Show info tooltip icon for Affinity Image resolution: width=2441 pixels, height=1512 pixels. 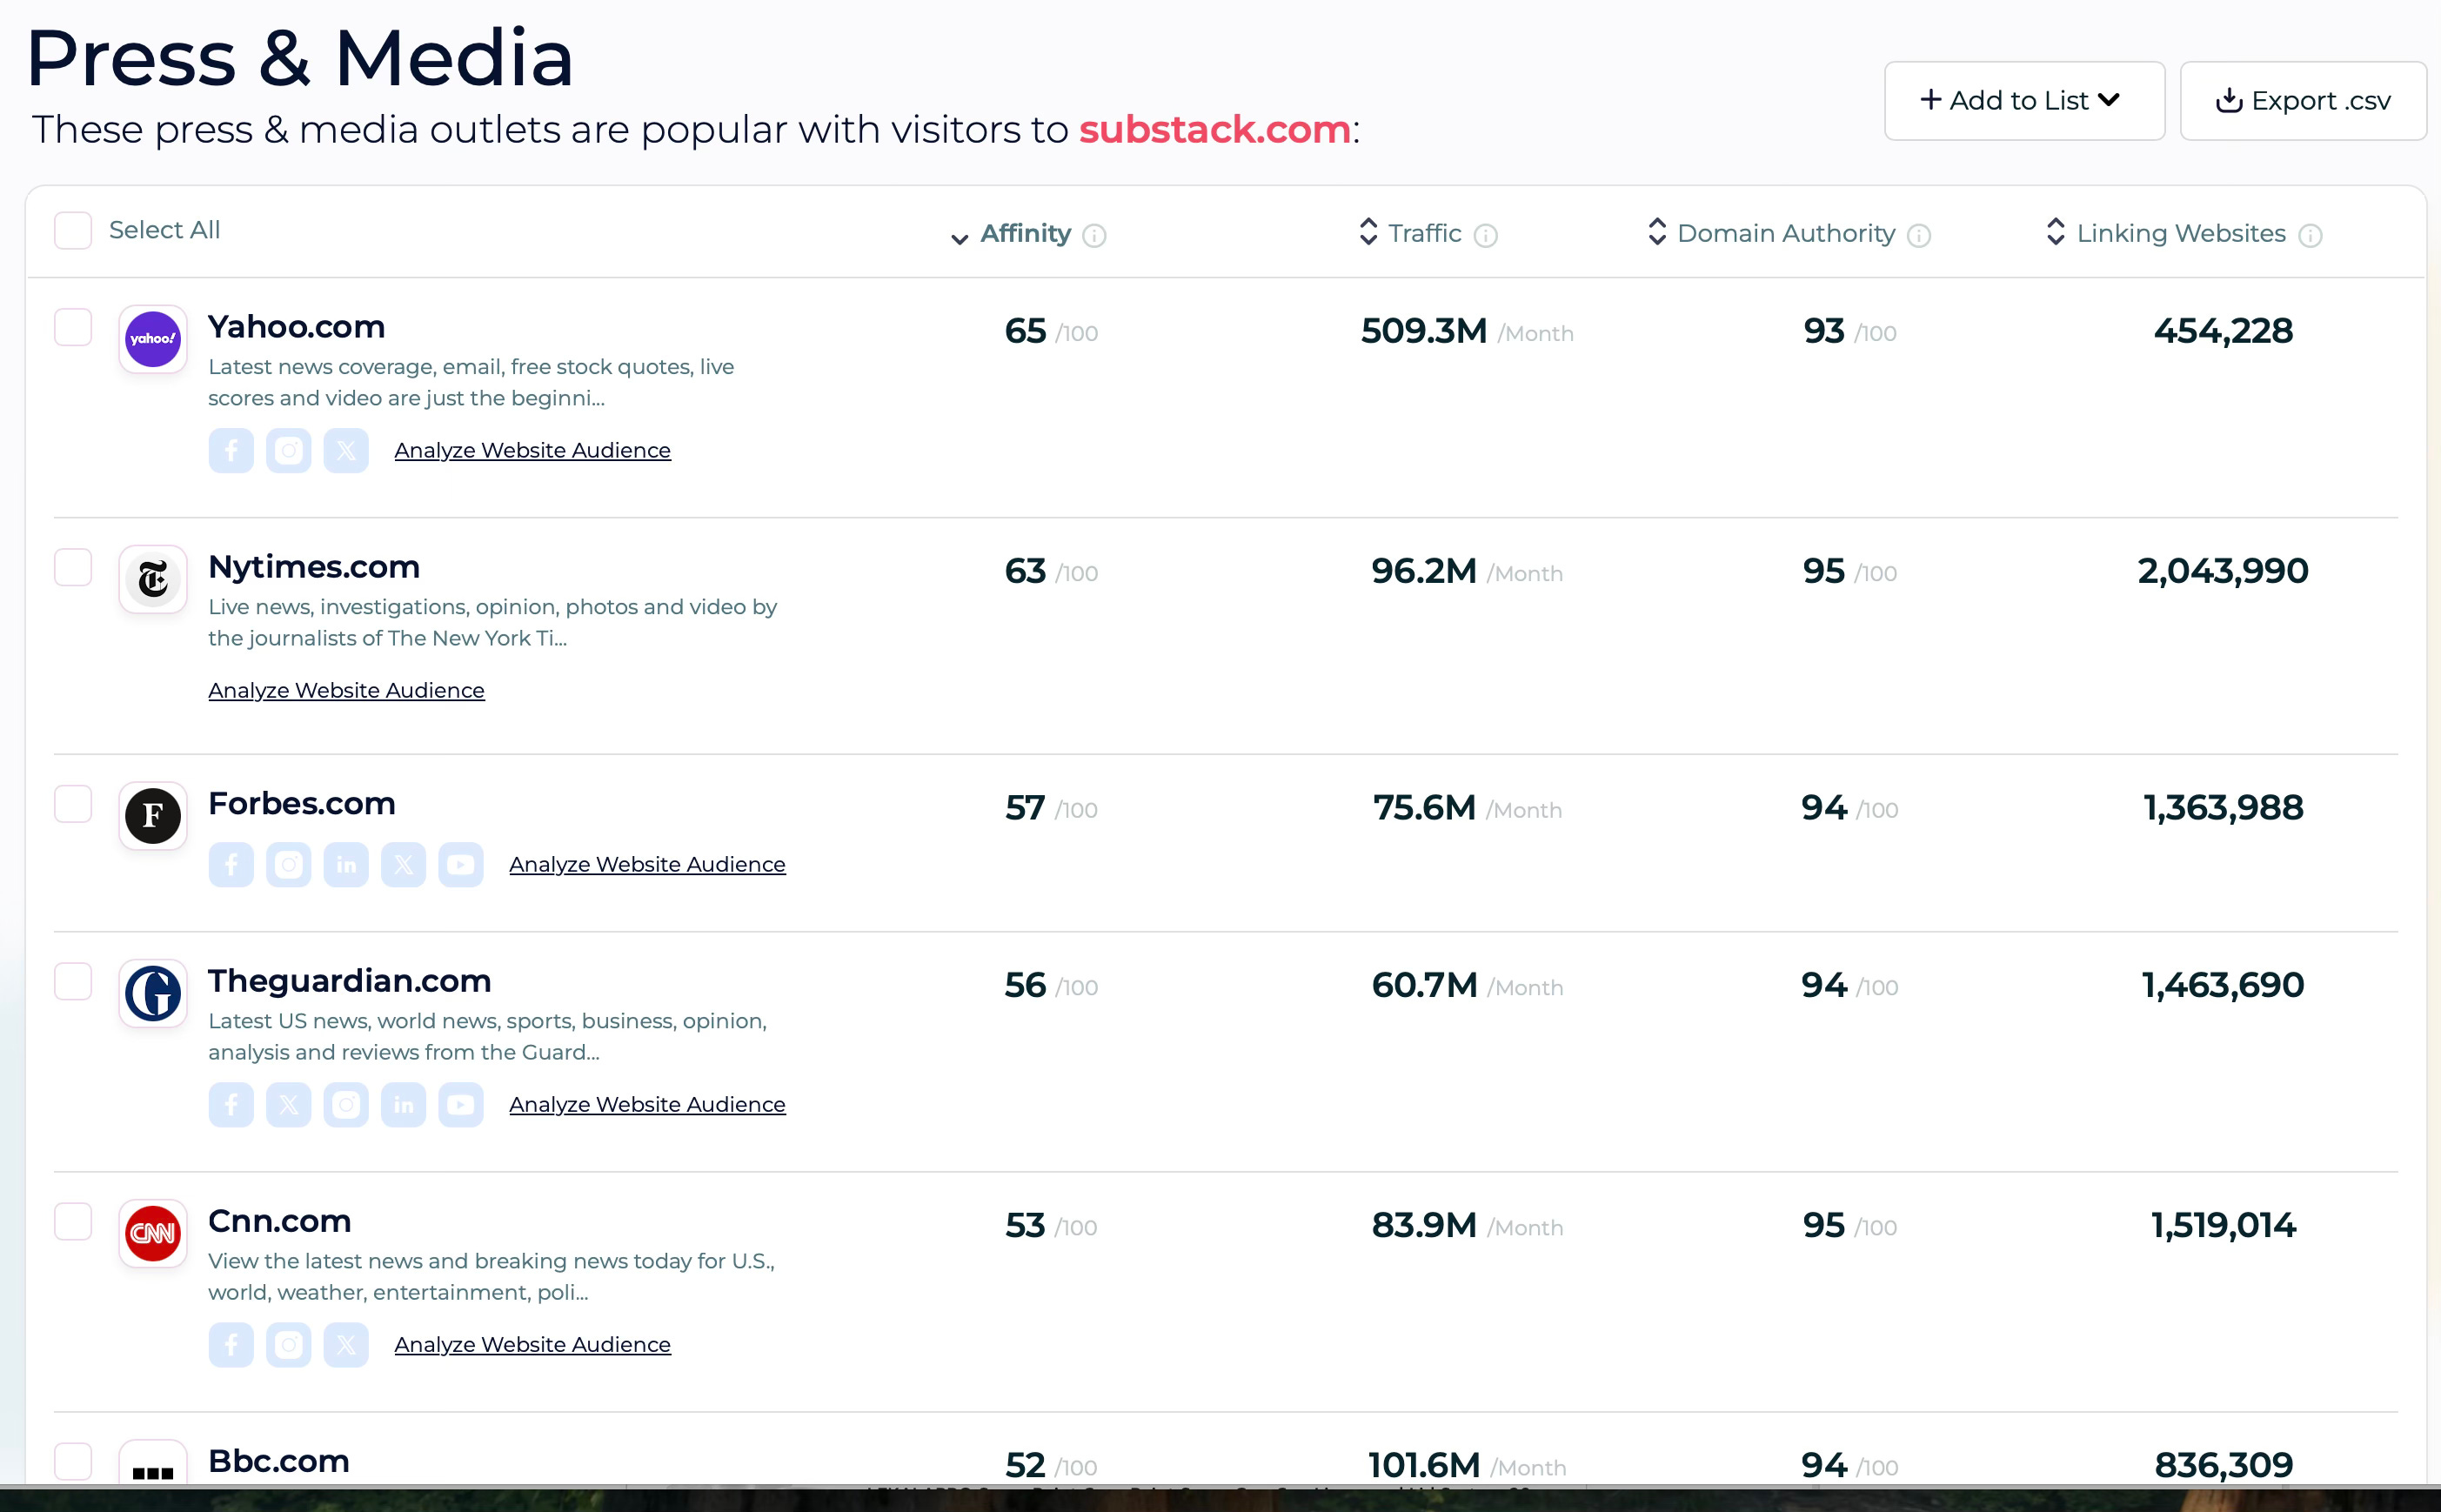pyautogui.click(x=1095, y=235)
